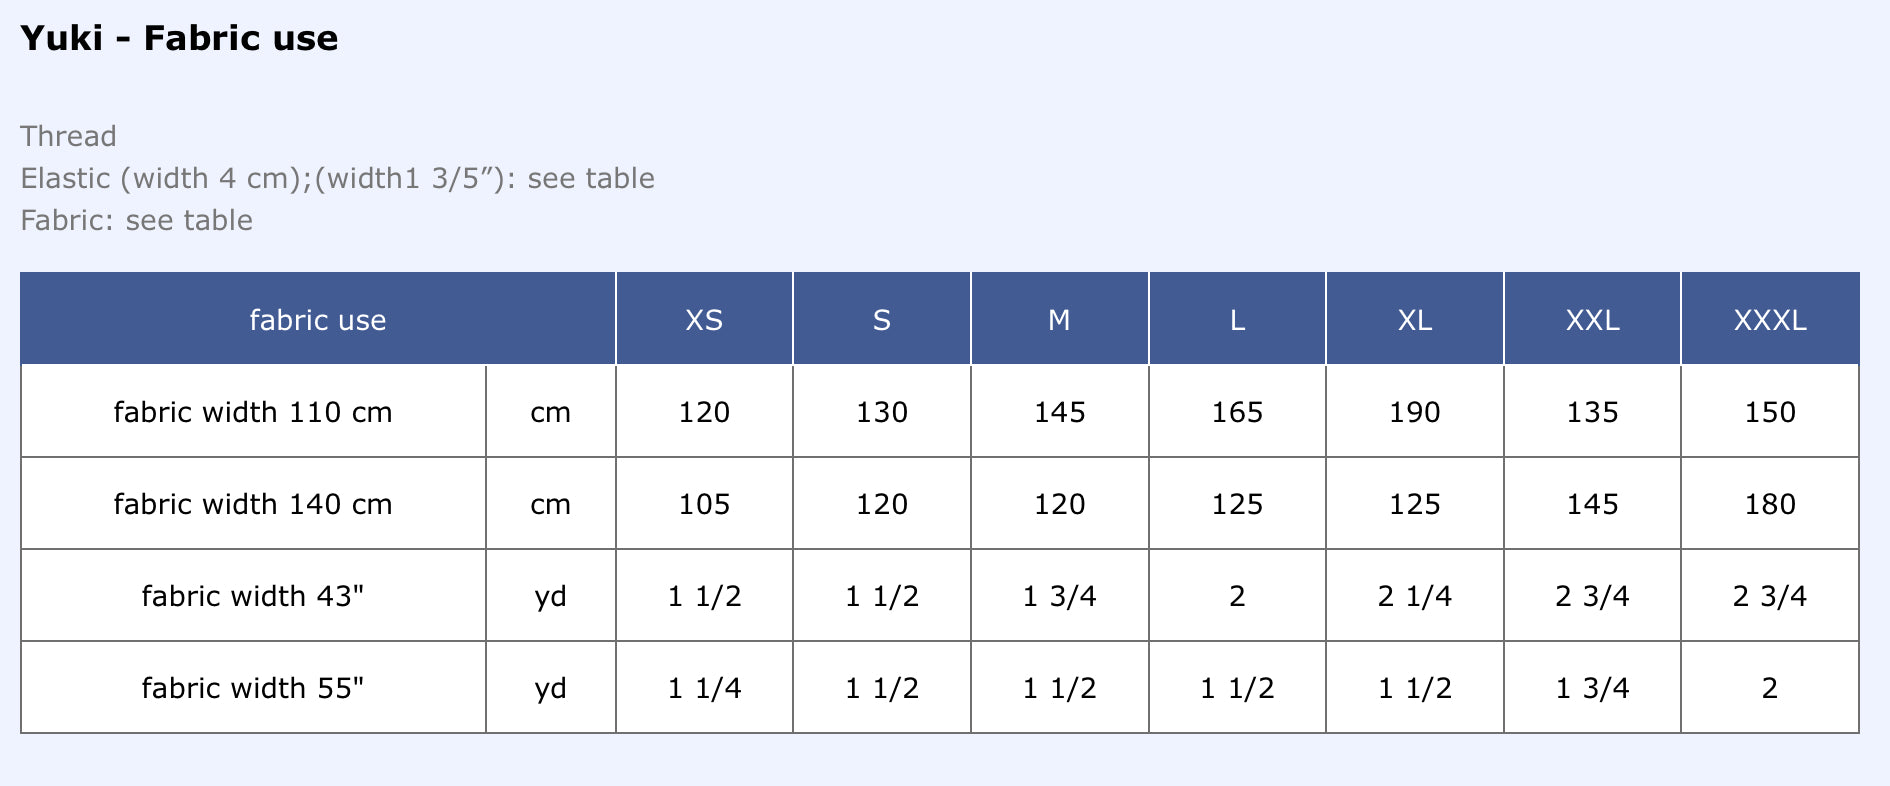Click the 190 value in the XL column
Screen dimensions: 1890x786
[1414, 412]
